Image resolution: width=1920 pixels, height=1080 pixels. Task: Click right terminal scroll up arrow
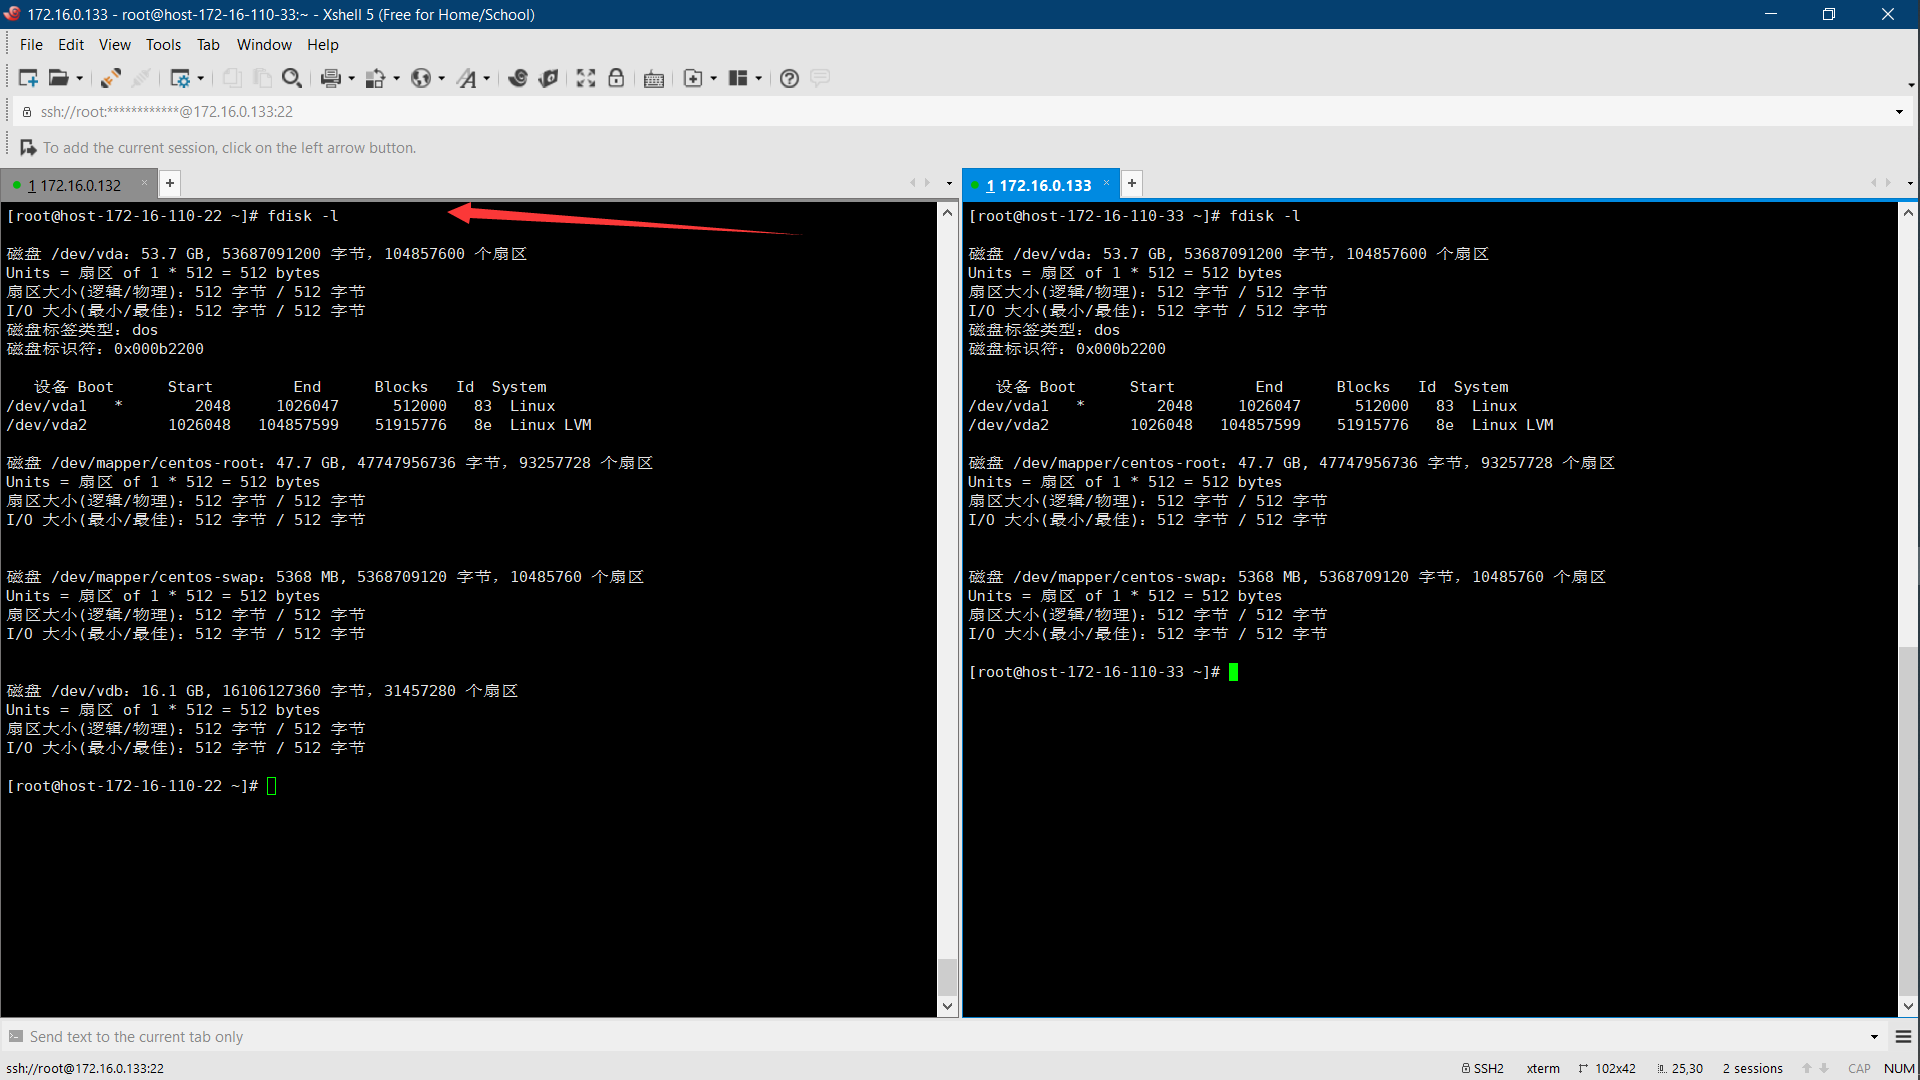point(1908,213)
